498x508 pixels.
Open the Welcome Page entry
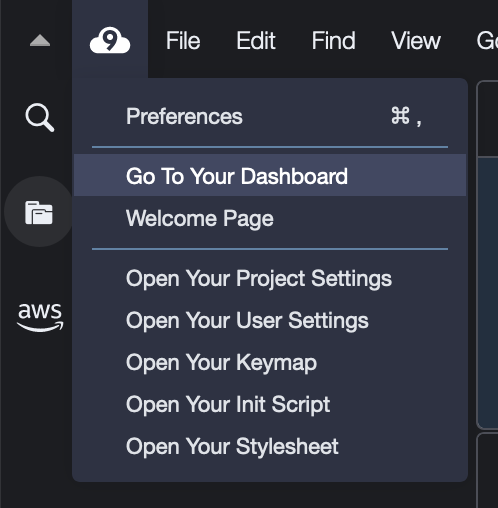270,218
